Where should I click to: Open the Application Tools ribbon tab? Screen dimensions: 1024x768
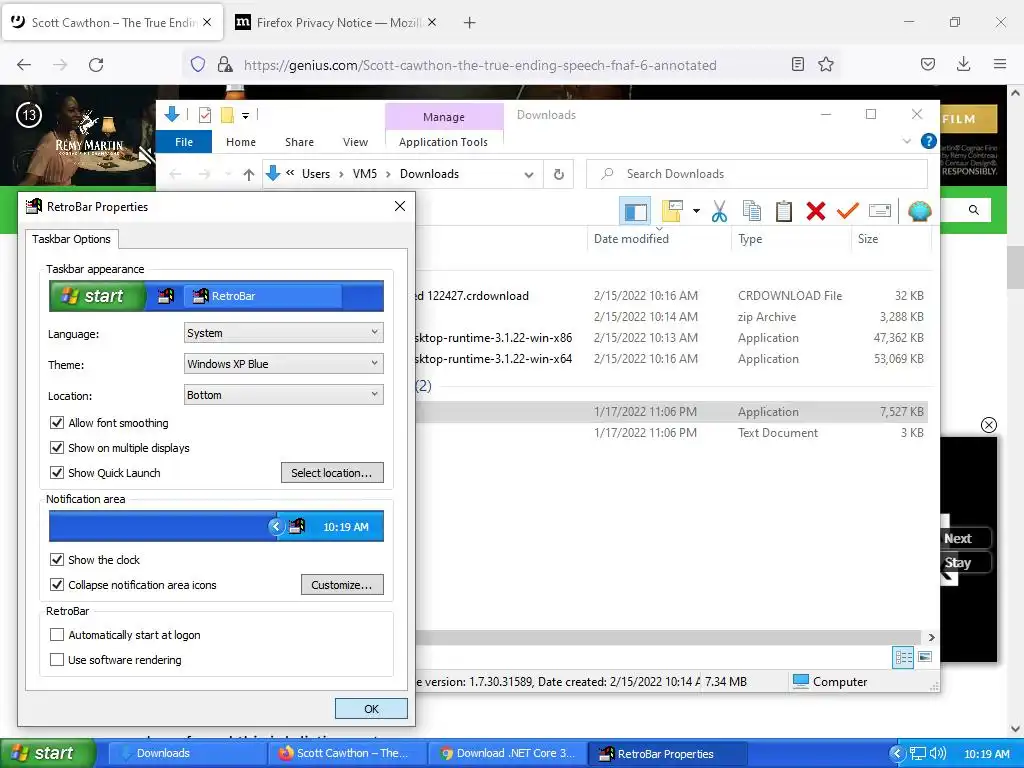click(443, 142)
